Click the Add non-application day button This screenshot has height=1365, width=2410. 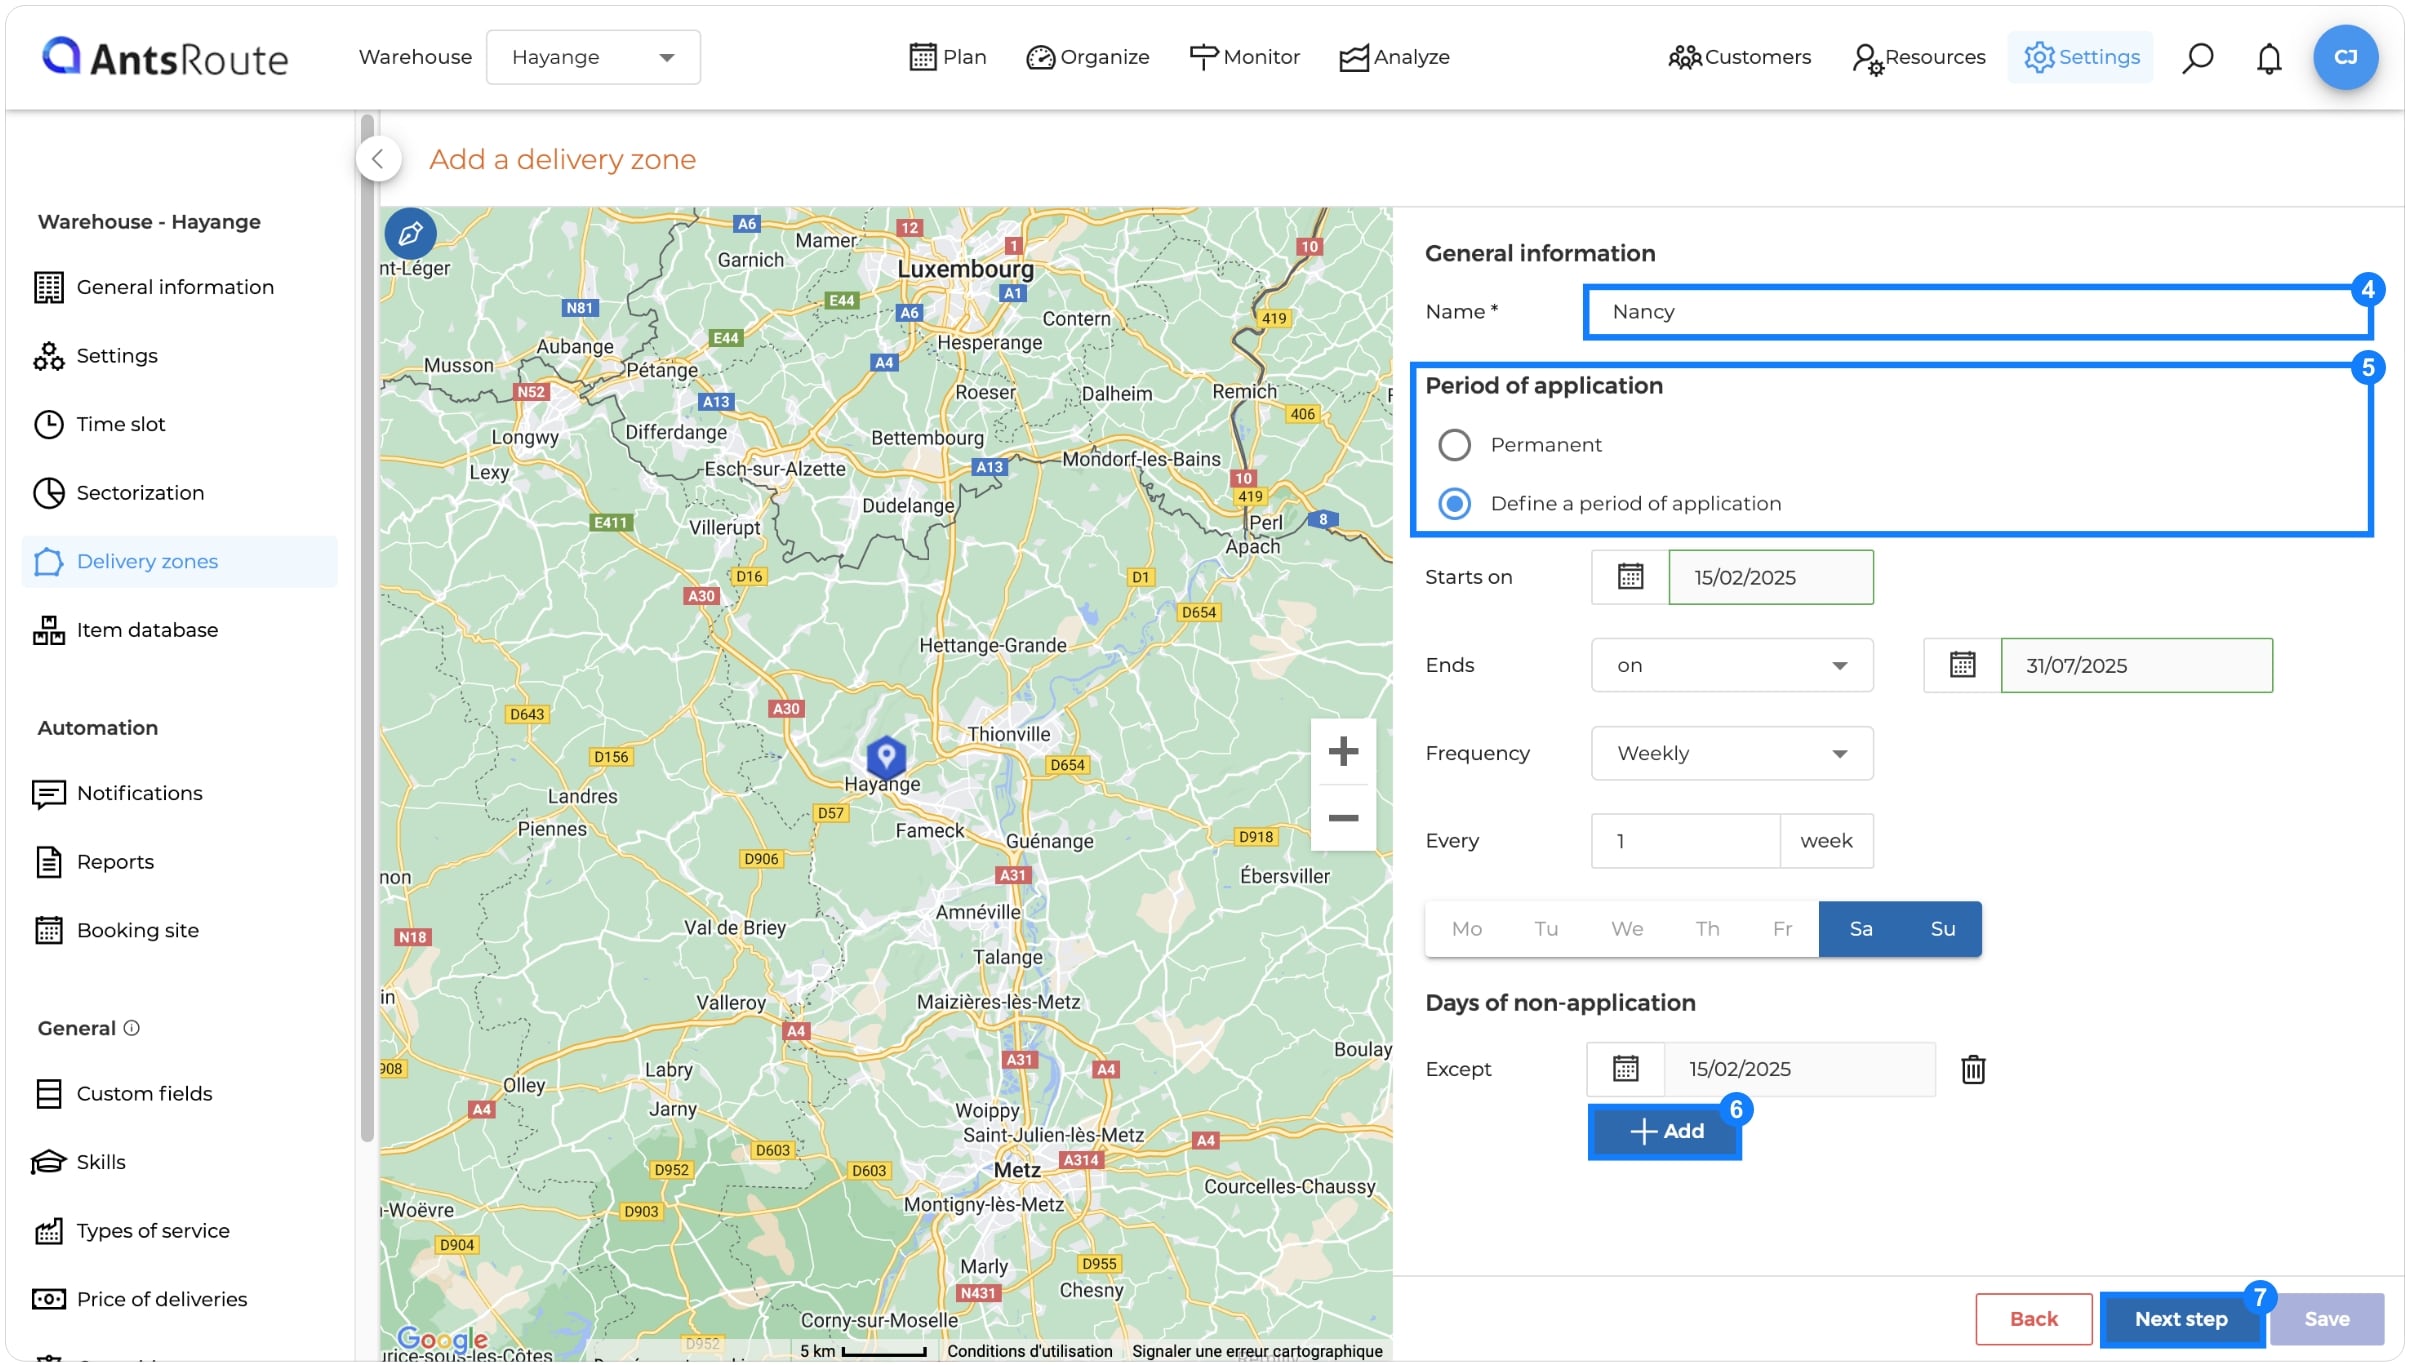click(x=1665, y=1131)
